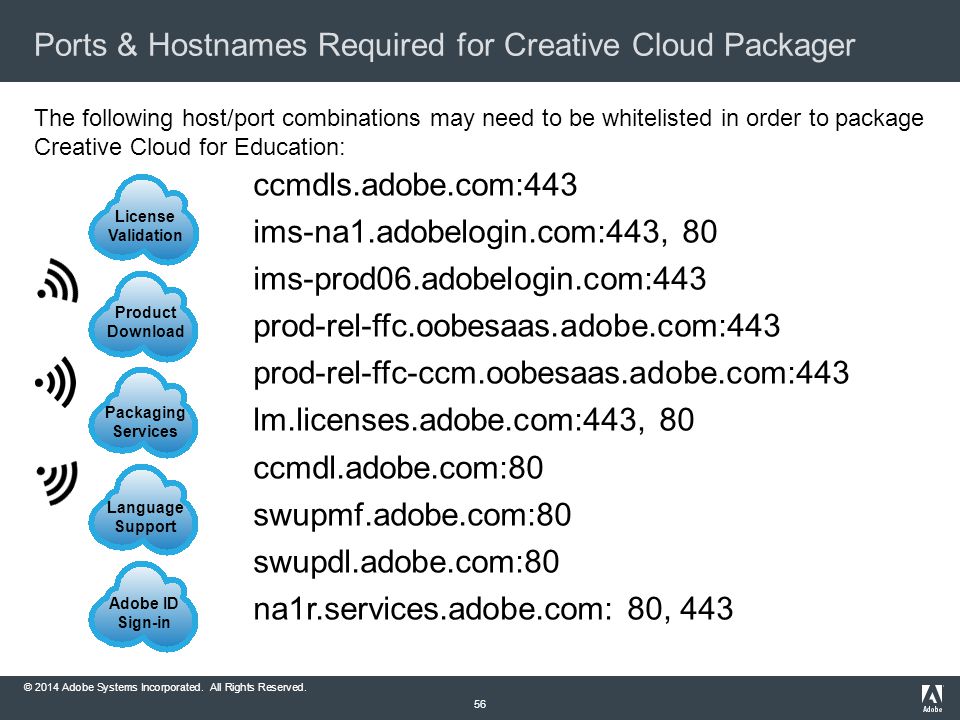960x720 pixels.
Task: Click the intro sentence starting 'The following host/port combinations'
Action: [479, 132]
